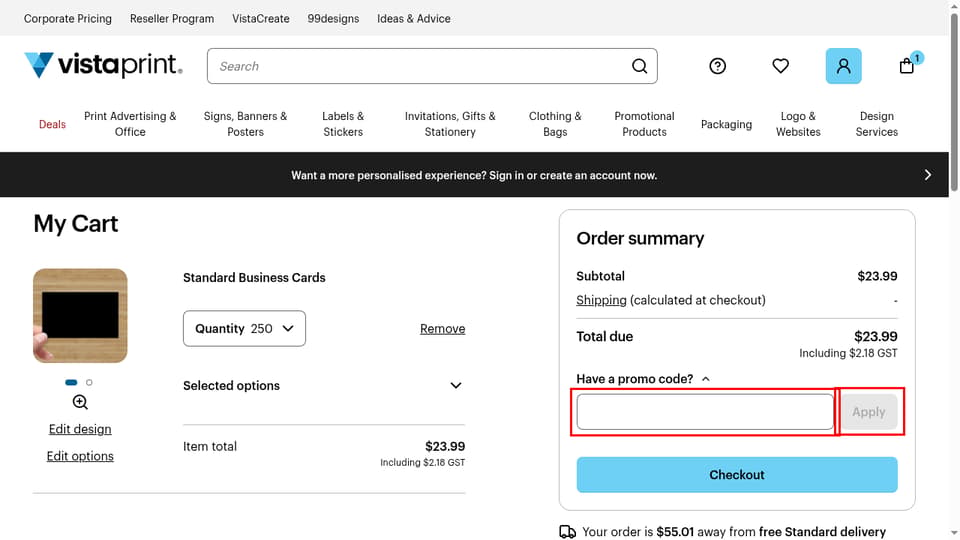The image size is (960, 540).
Task: Click the Standard Business Cards title
Action: [x=254, y=277]
